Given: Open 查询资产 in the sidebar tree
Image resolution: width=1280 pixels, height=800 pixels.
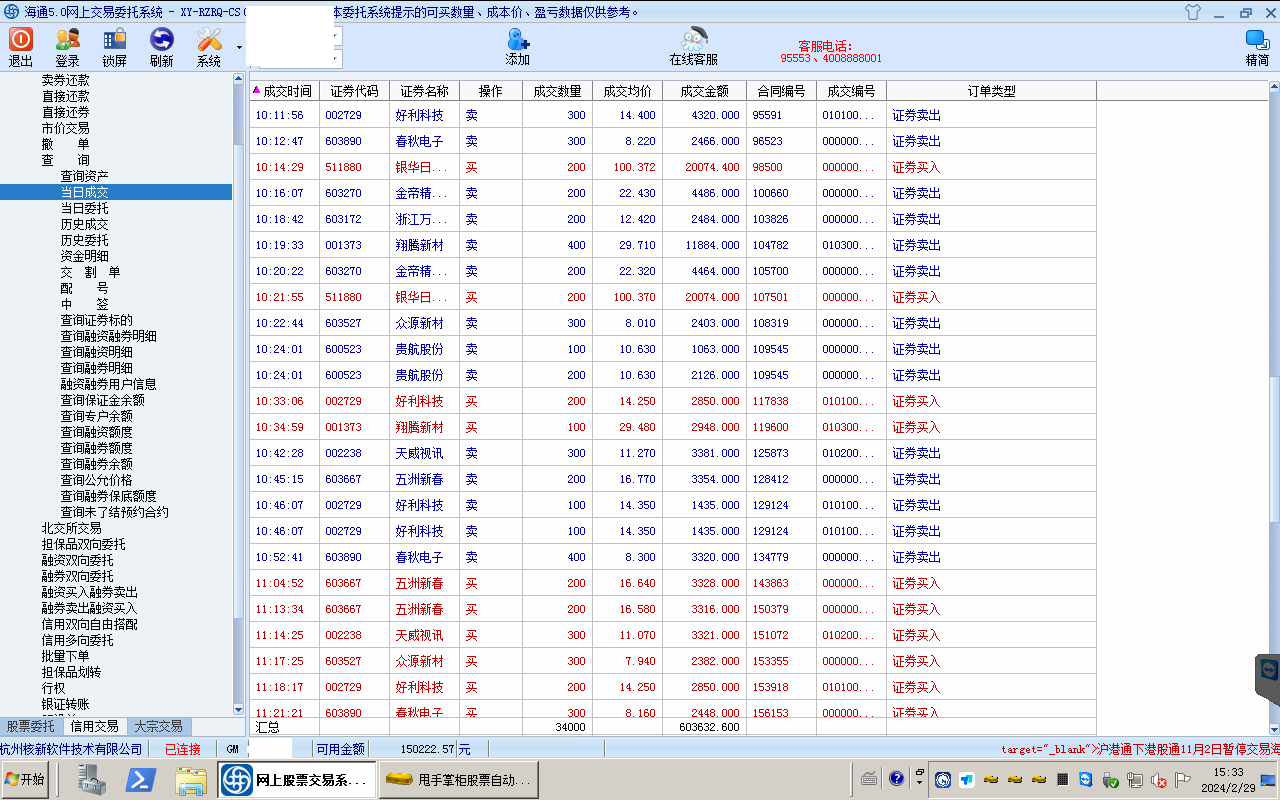Looking at the screenshot, I should (85, 176).
